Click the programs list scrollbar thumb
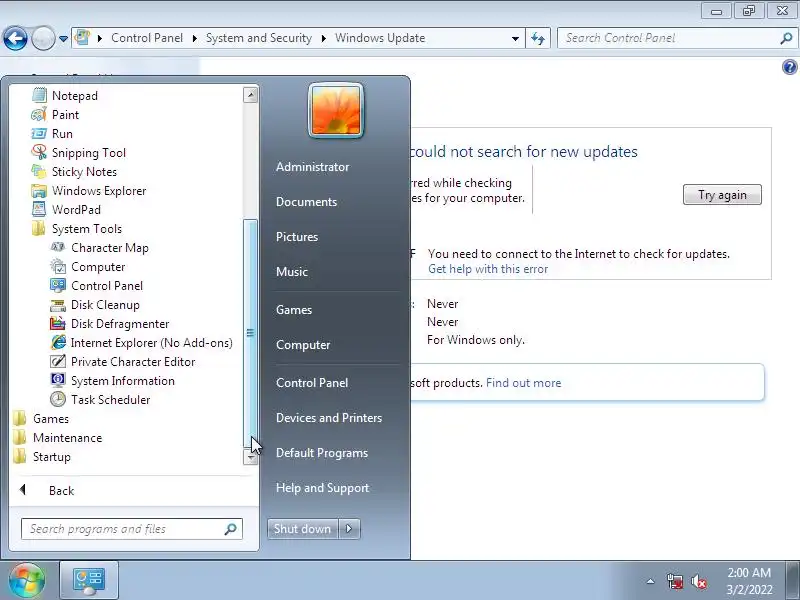Screen dimensions: 800x600 click(x=251, y=333)
